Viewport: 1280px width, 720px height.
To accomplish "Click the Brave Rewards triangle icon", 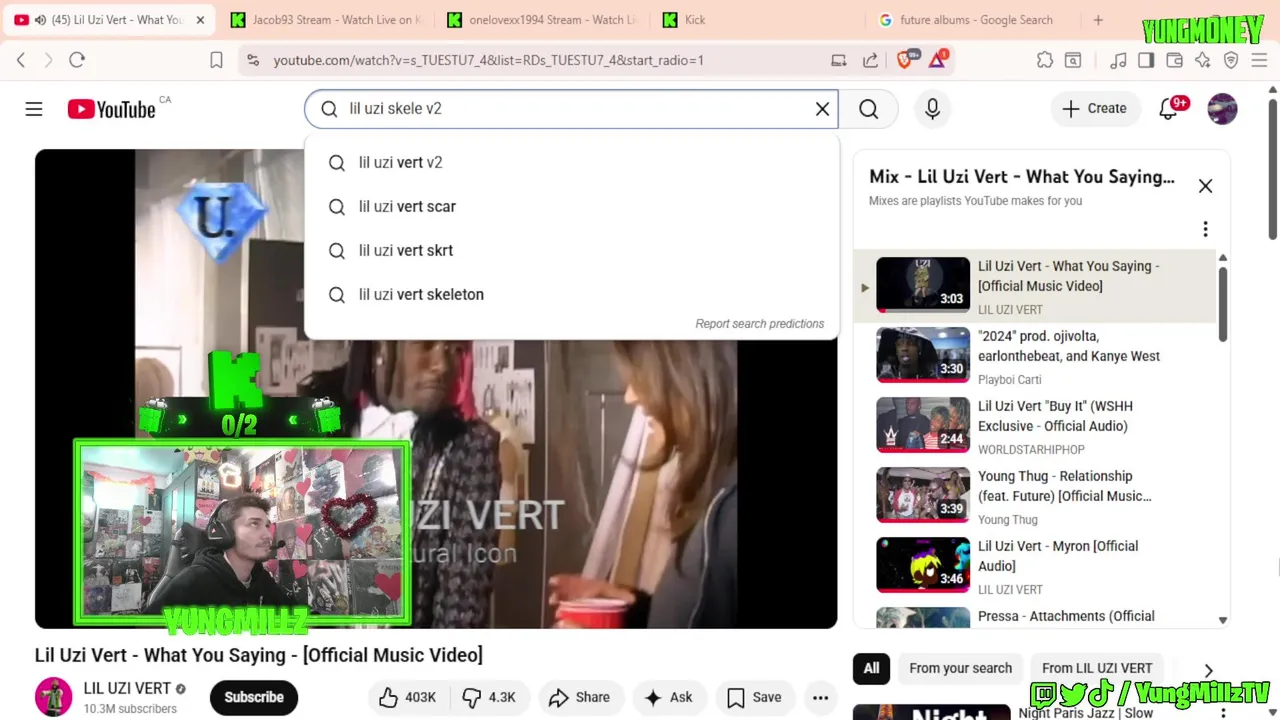I will point(938,59).
